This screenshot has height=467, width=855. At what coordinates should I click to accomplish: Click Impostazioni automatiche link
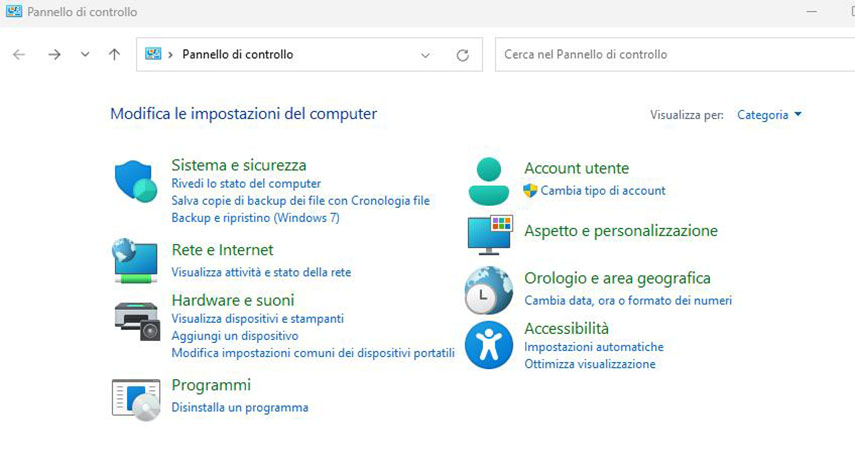pyautogui.click(x=594, y=346)
